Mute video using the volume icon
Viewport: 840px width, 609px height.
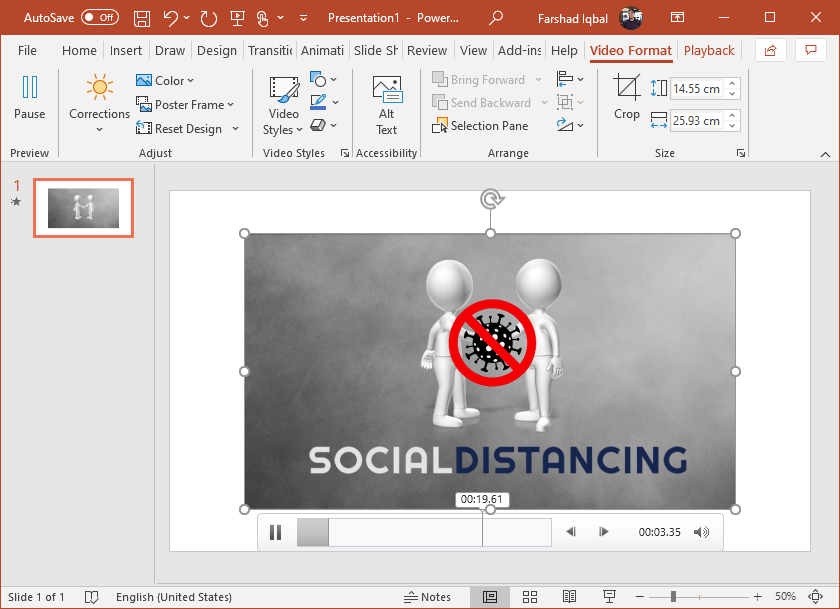click(701, 532)
